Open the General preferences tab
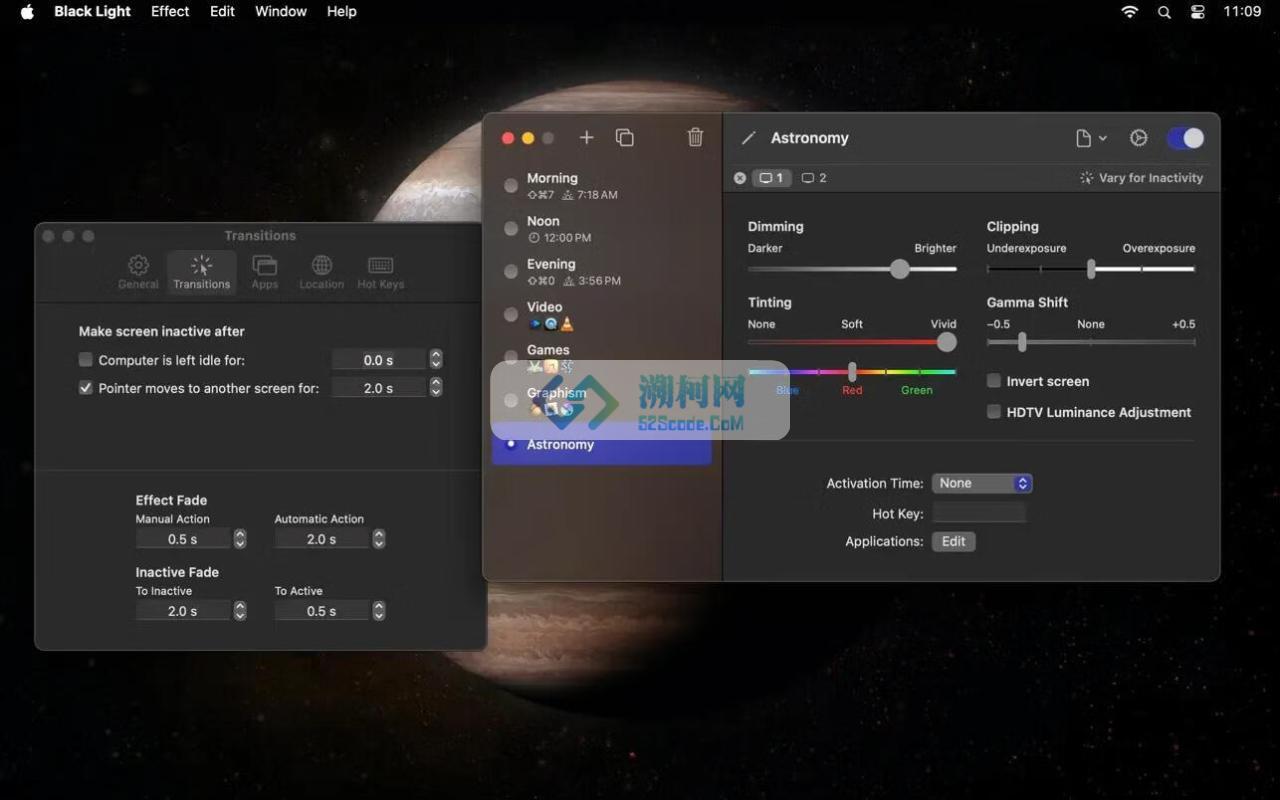 138,271
